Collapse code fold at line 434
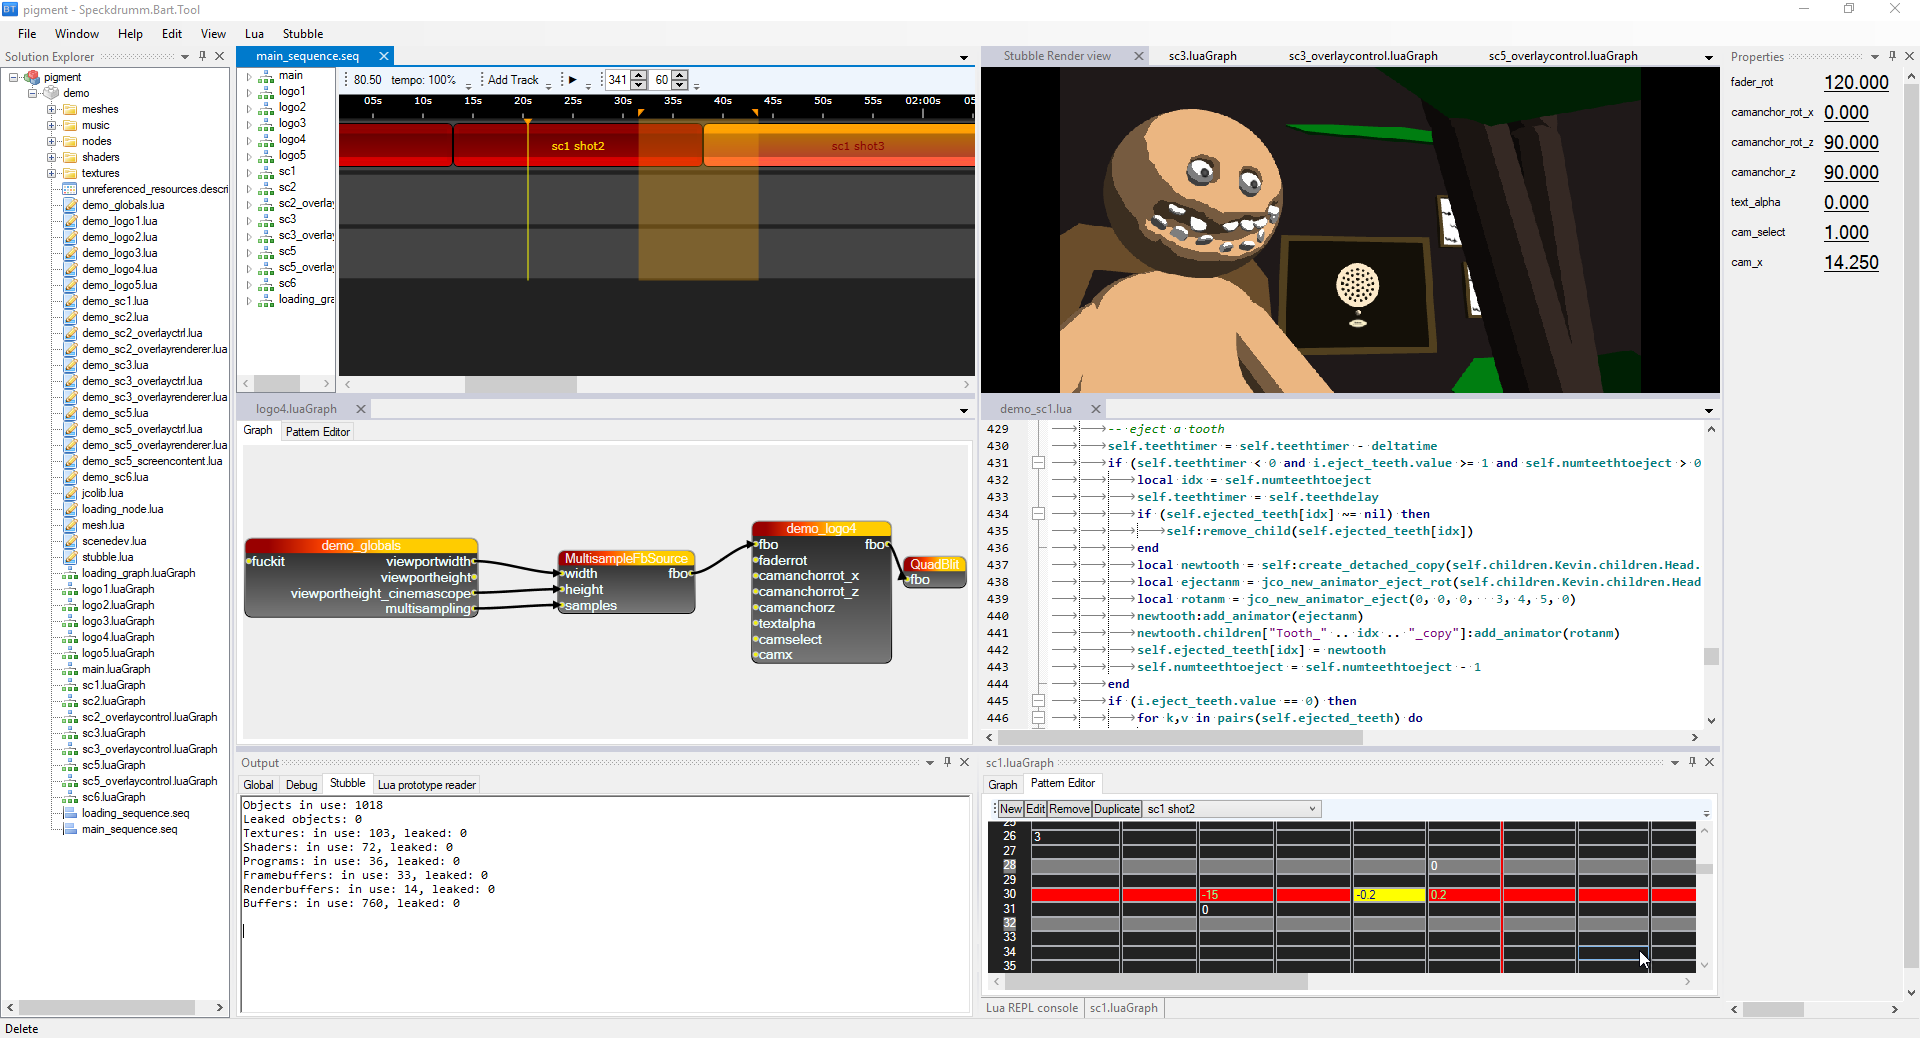1920x1038 pixels. (1038, 514)
